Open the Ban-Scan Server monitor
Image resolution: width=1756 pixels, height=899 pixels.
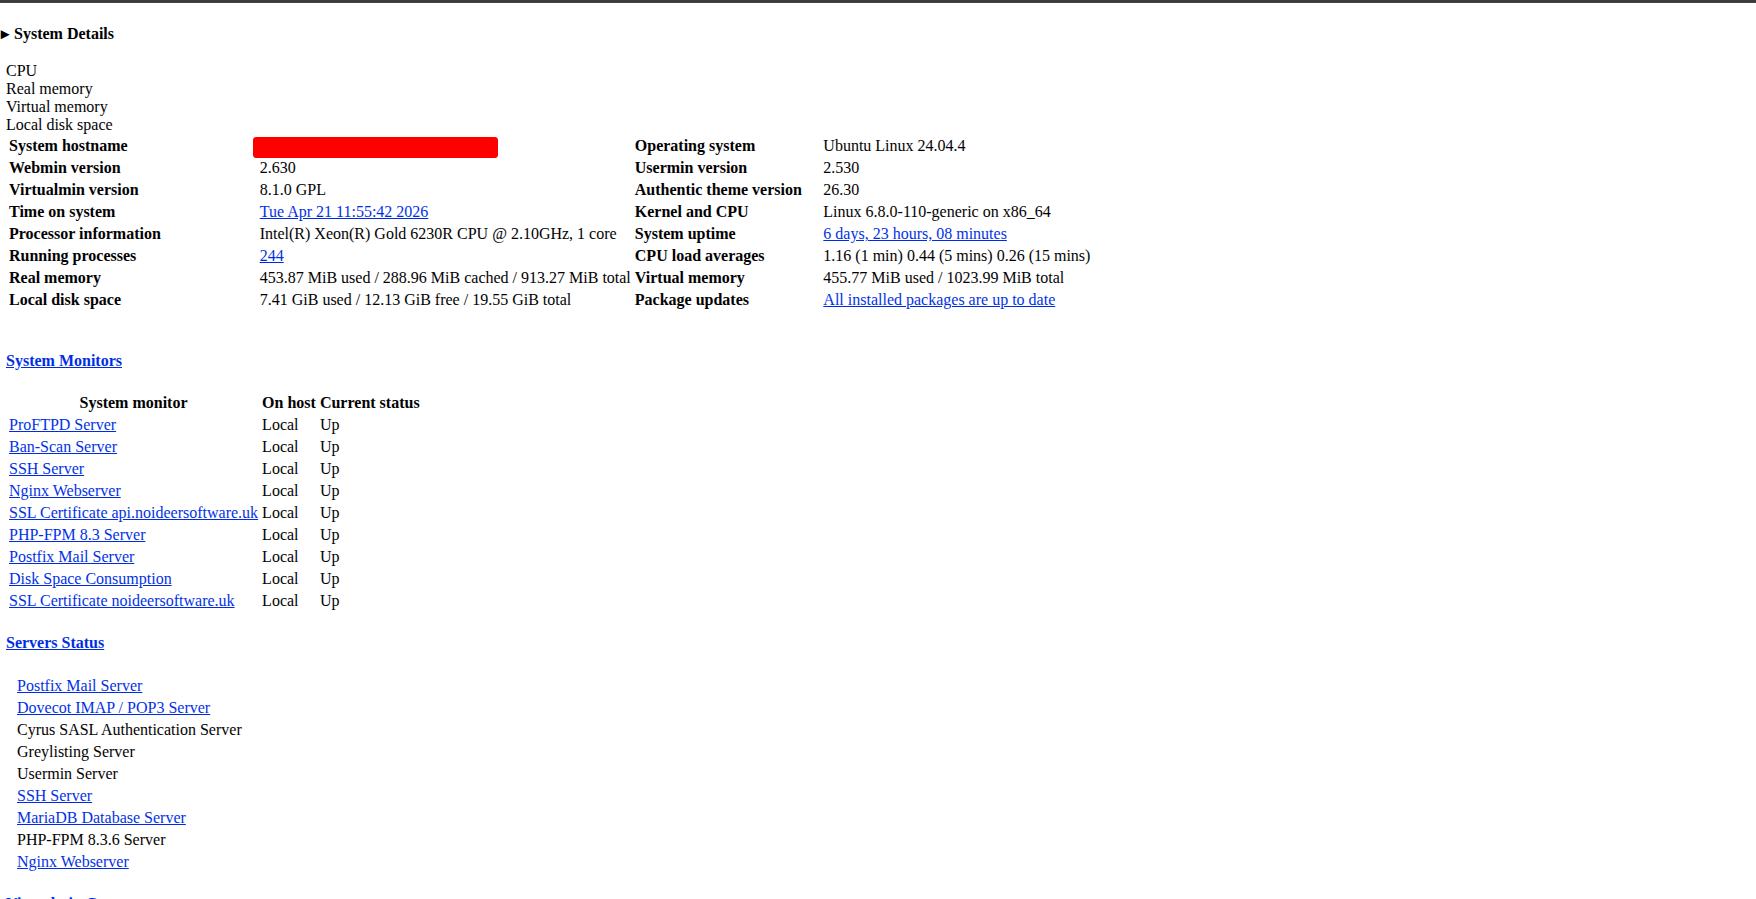tap(63, 447)
